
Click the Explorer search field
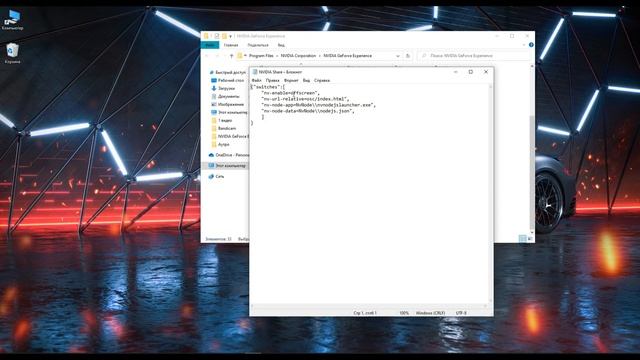point(473,56)
